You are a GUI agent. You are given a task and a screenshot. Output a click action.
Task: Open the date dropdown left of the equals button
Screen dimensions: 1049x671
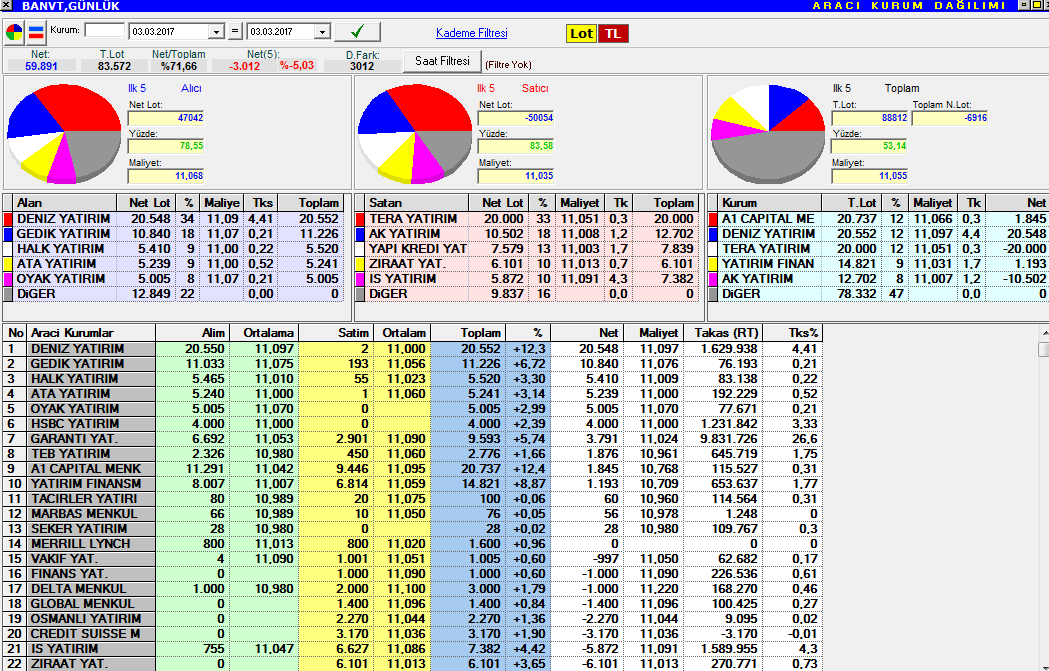tap(215, 32)
